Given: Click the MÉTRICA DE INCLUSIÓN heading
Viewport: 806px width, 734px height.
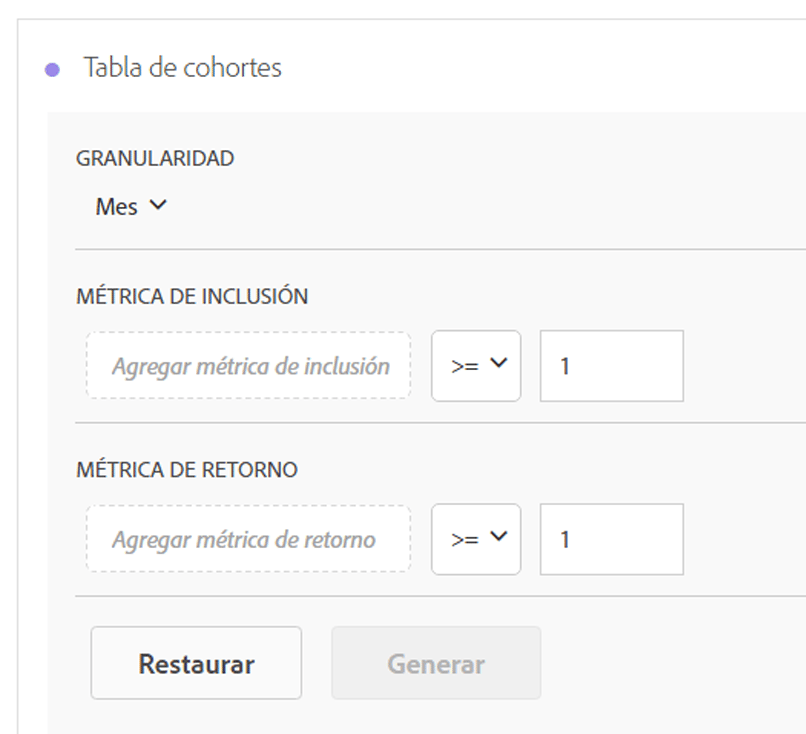Looking at the screenshot, I should (192, 296).
